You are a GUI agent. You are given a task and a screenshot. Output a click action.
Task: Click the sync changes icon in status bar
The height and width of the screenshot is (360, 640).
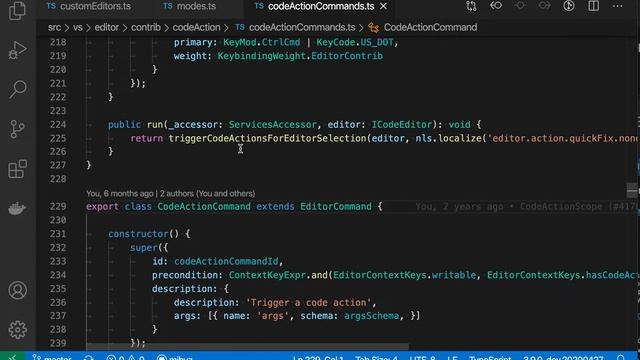(88, 358)
